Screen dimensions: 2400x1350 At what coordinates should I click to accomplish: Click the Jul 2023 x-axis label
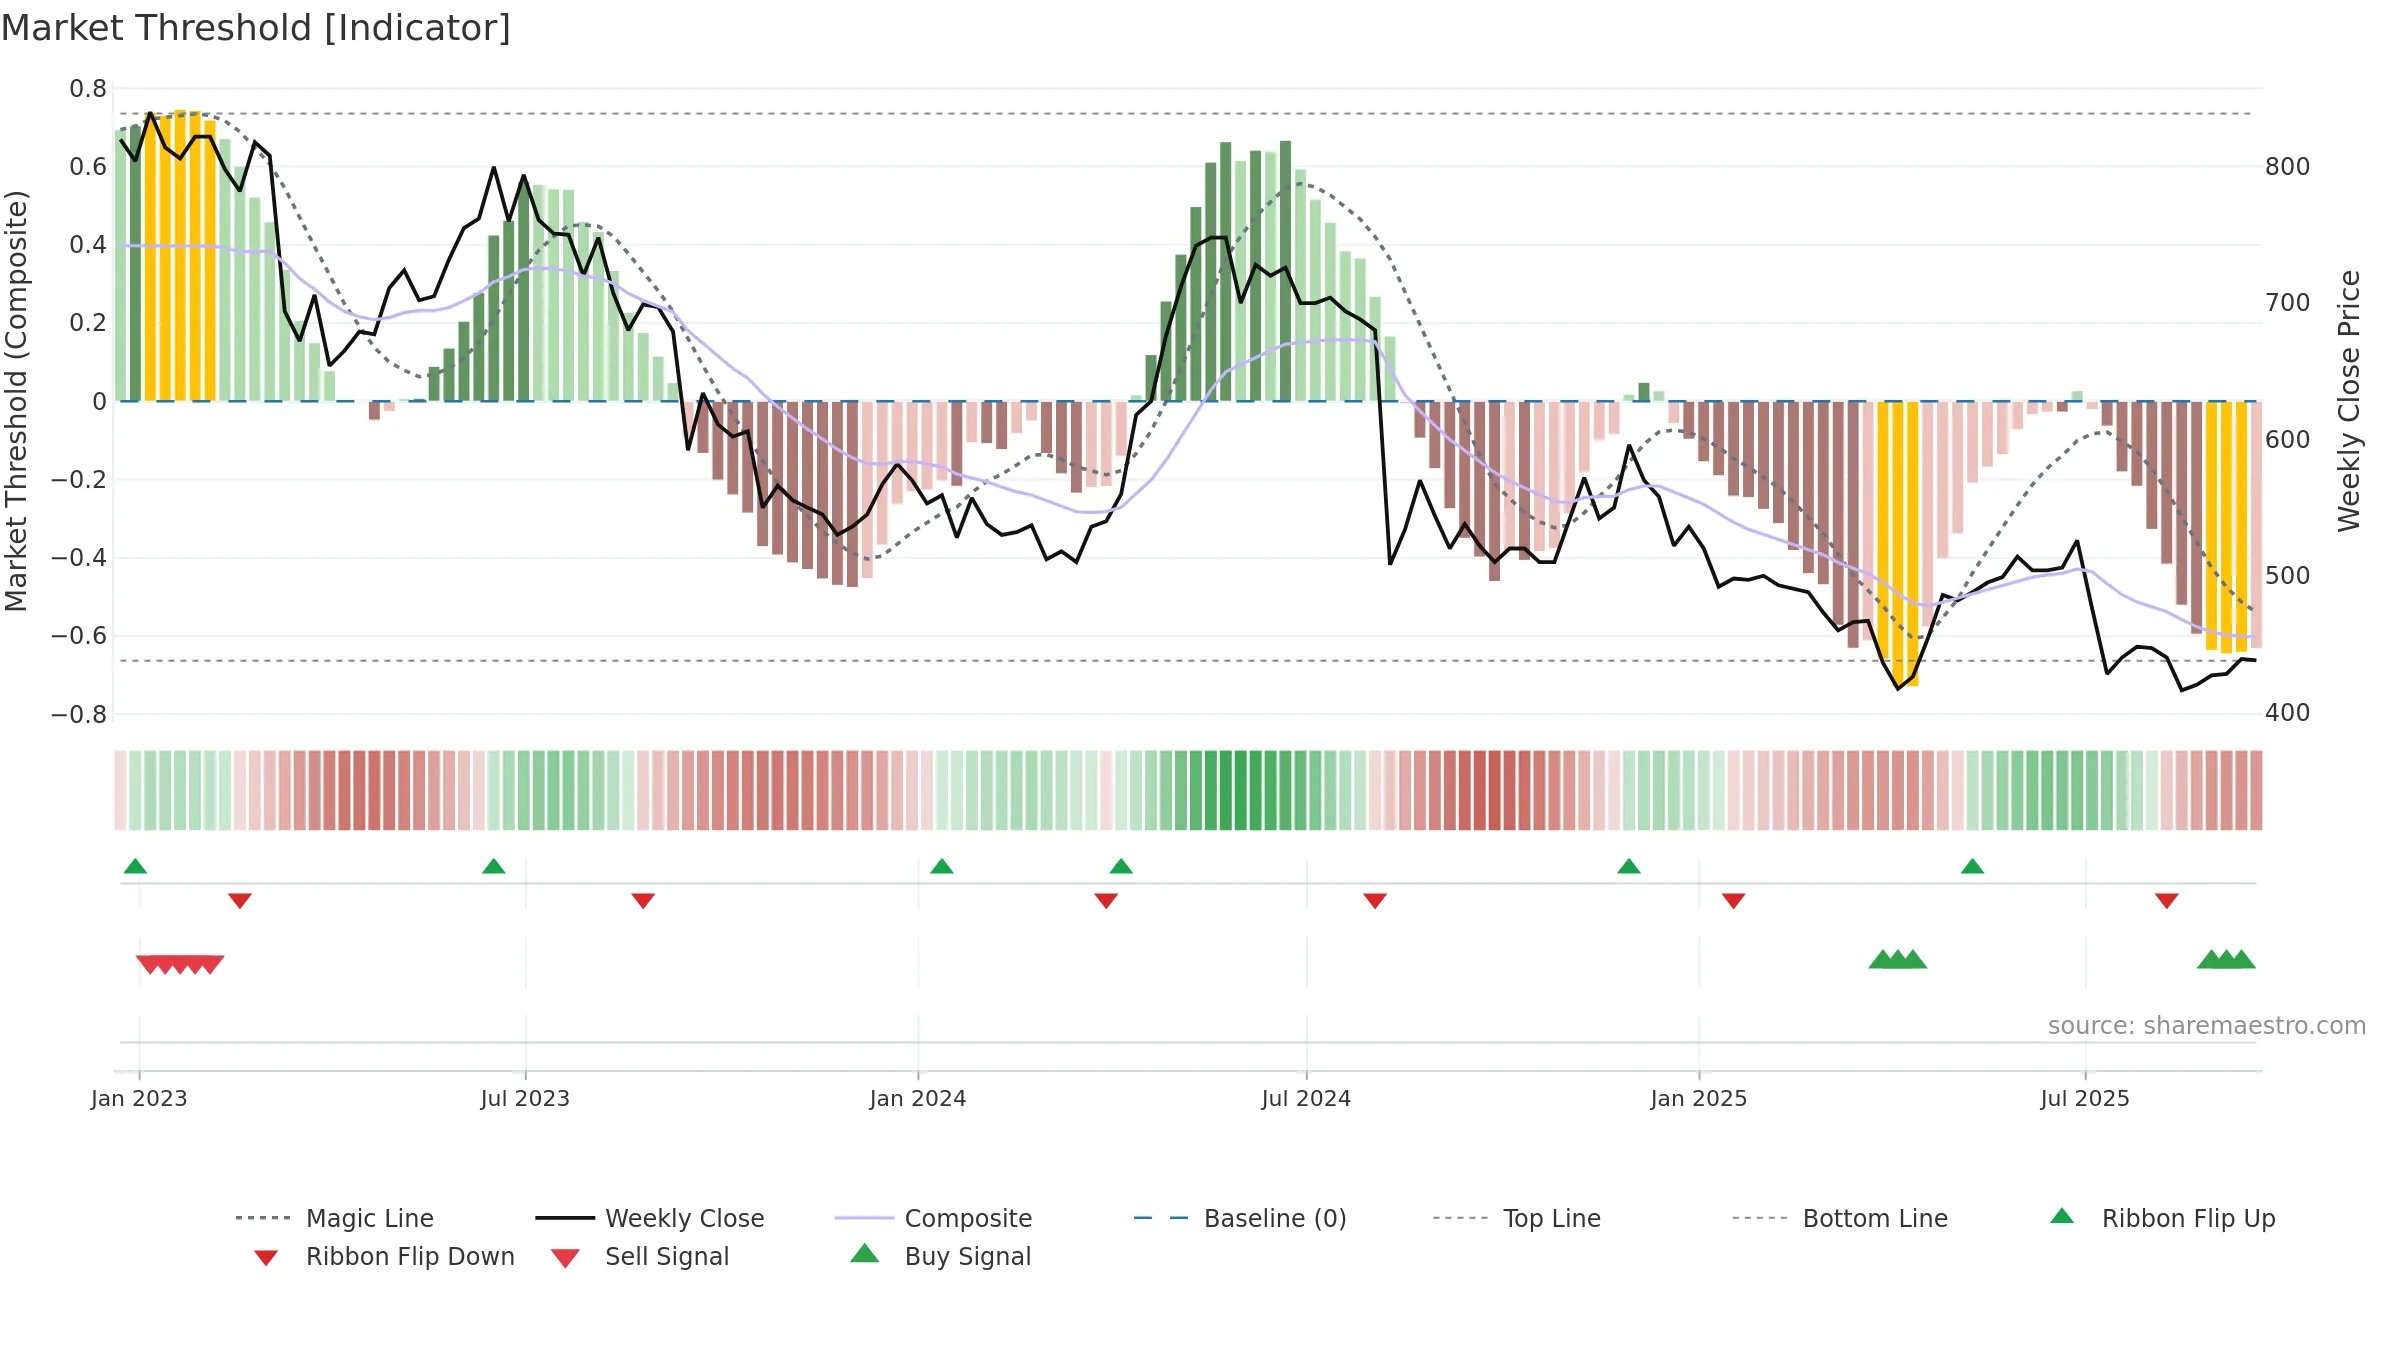(x=525, y=1098)
